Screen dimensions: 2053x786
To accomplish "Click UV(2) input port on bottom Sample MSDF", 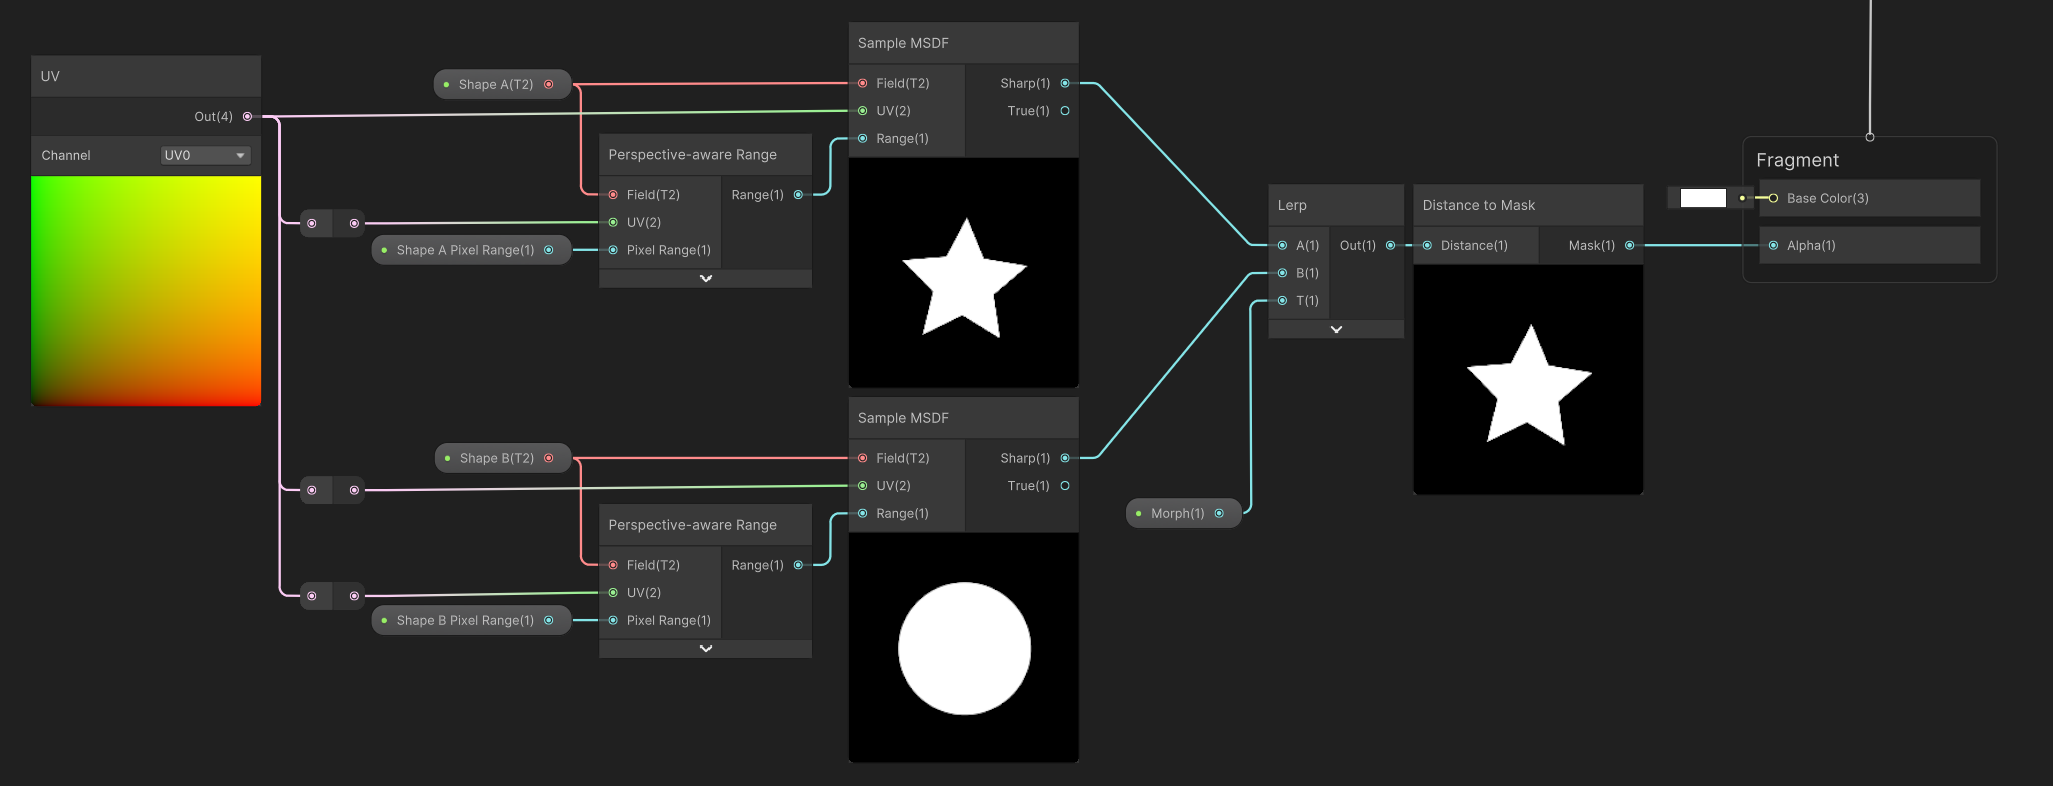I will 862,486.
